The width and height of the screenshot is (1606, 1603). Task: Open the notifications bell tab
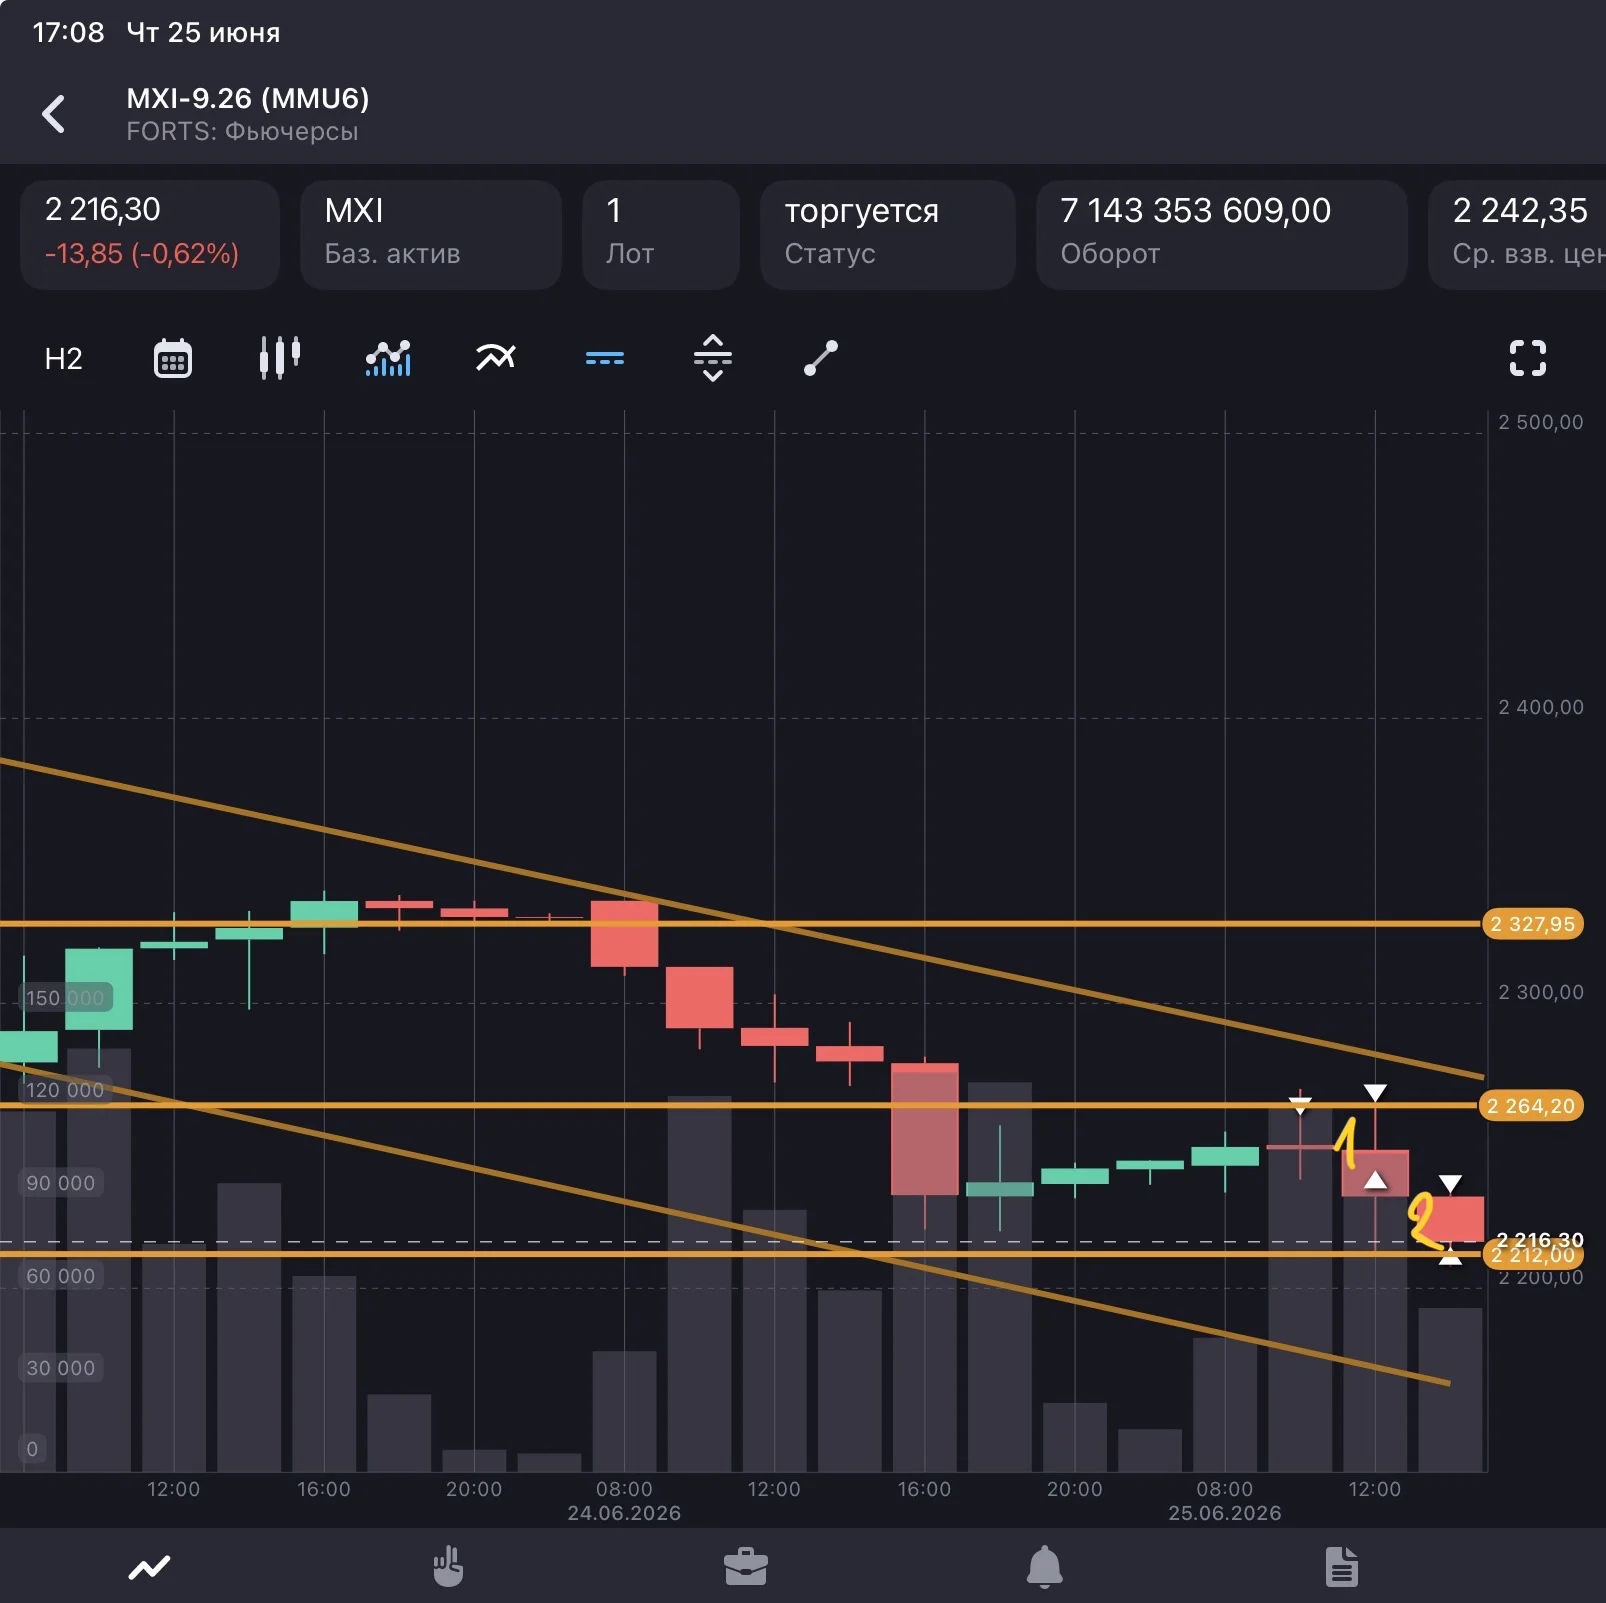[x=1044, y=1567]
